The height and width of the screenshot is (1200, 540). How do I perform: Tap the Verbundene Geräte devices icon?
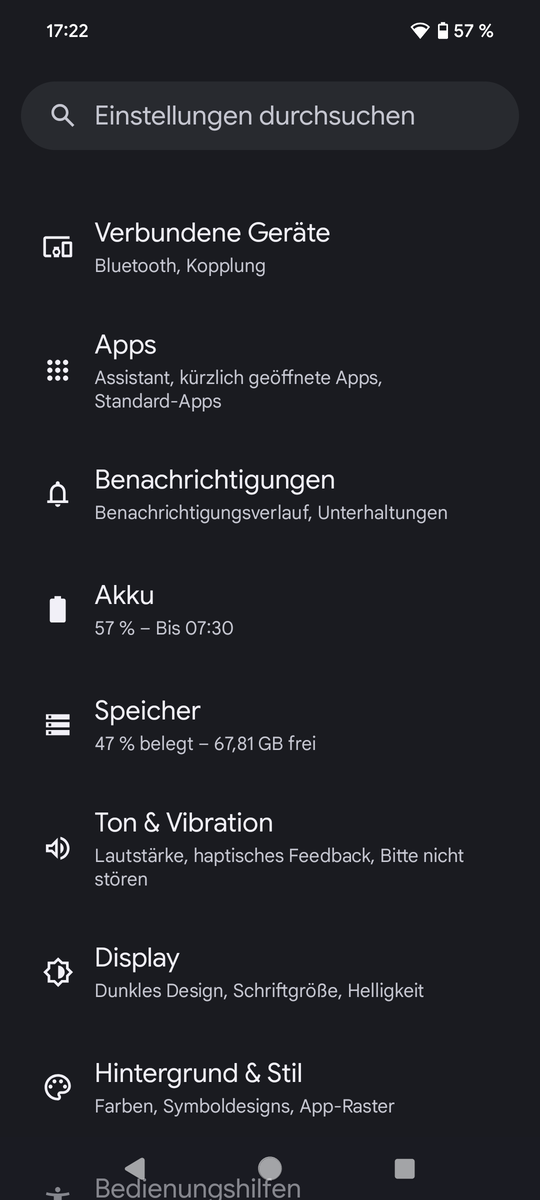(x=58, y=247)
